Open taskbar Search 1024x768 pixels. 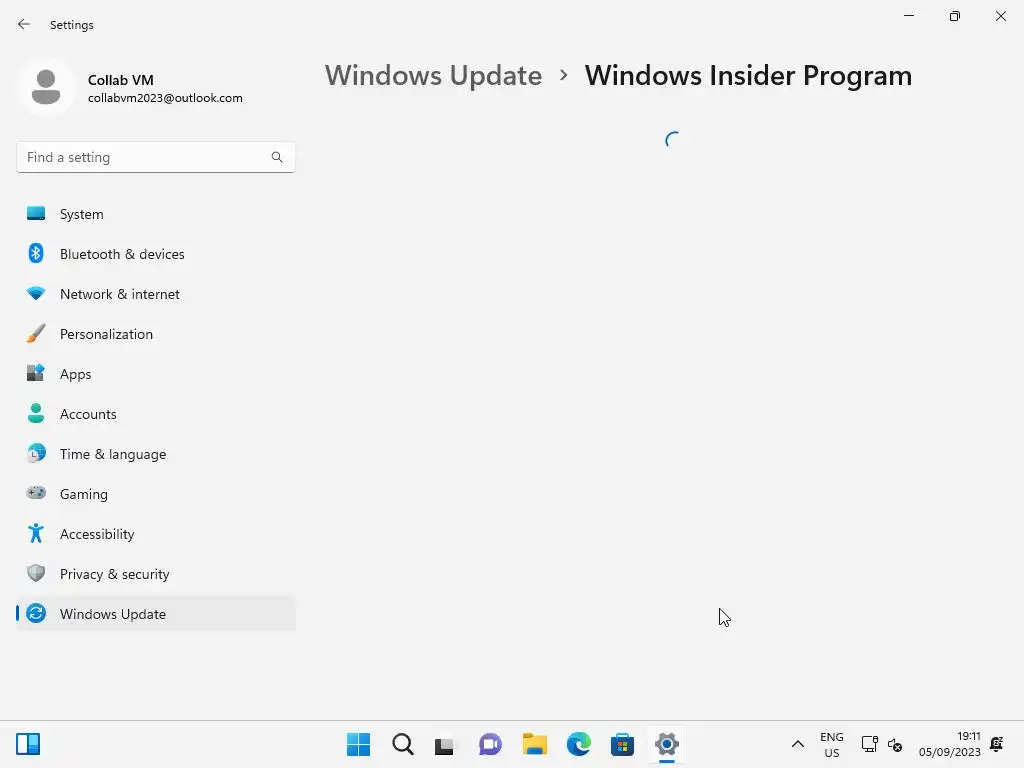(402, 744)
